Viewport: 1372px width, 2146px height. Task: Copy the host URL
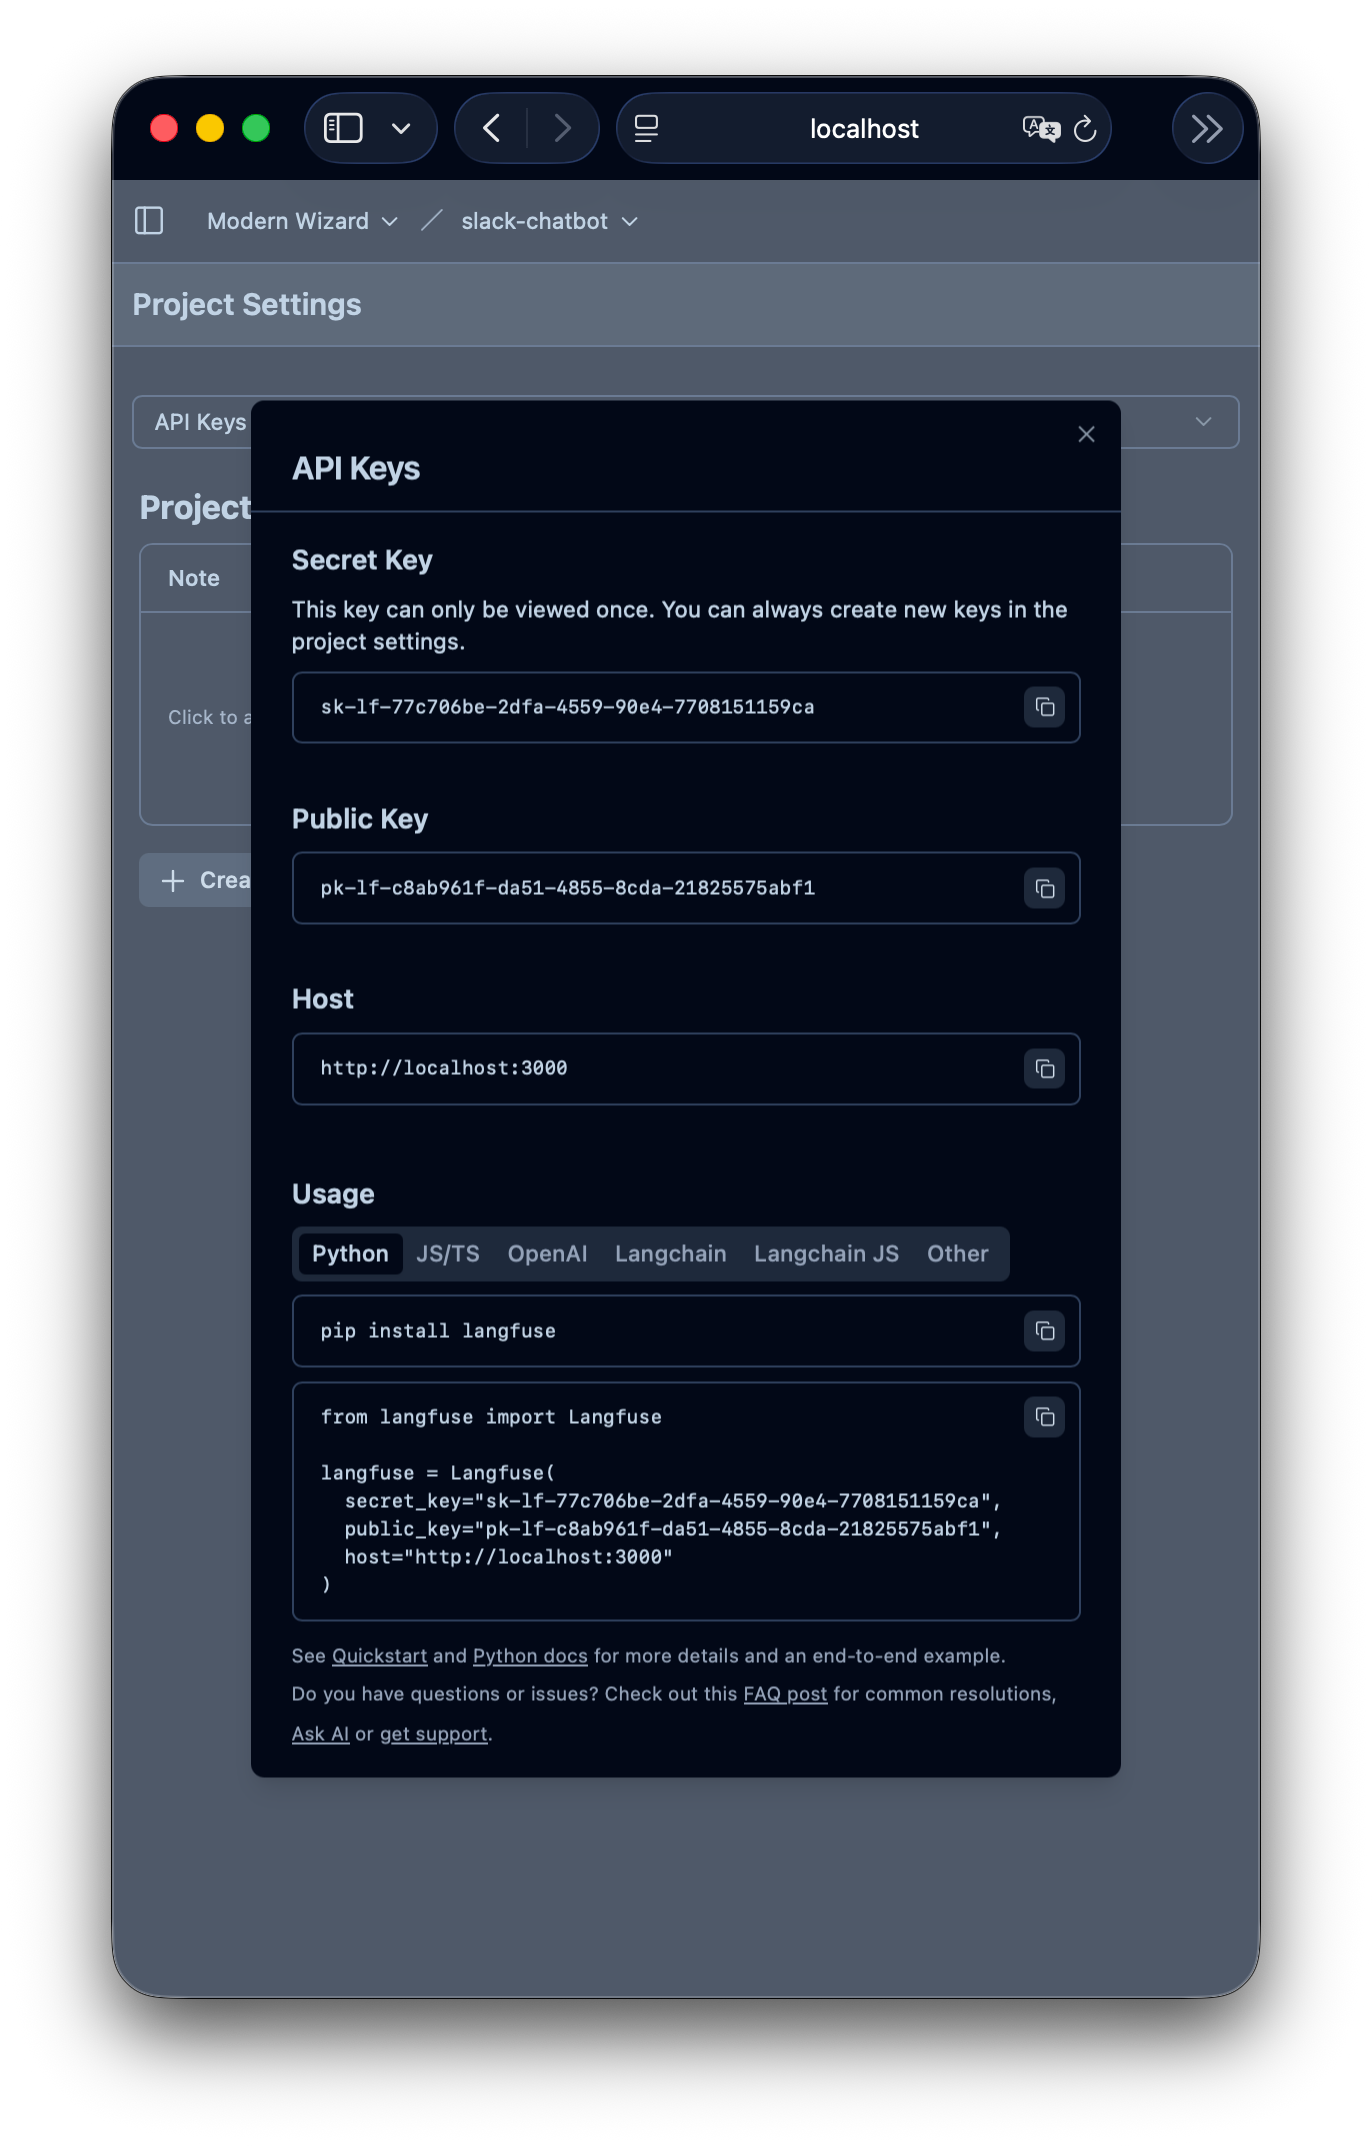click(1044, 1069)
